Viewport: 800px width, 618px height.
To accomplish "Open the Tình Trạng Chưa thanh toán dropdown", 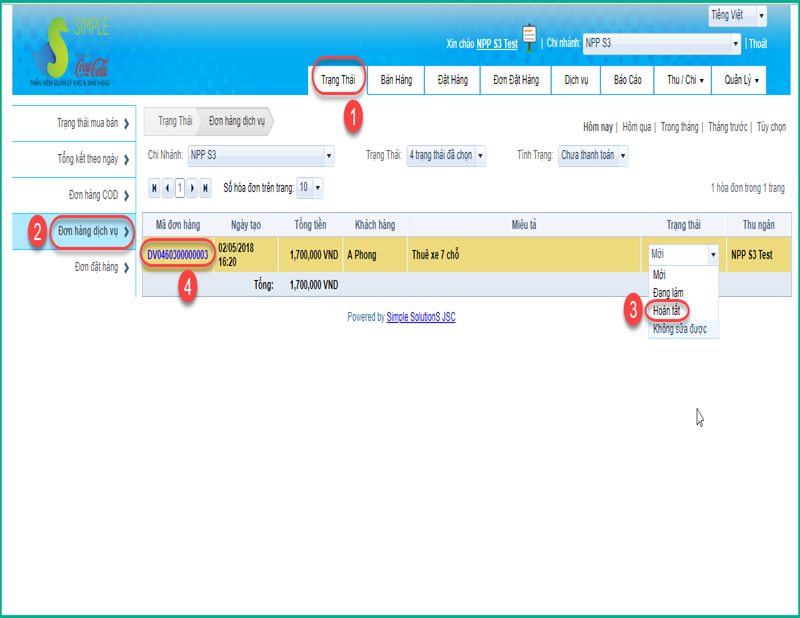I will [x=593, y=156].
